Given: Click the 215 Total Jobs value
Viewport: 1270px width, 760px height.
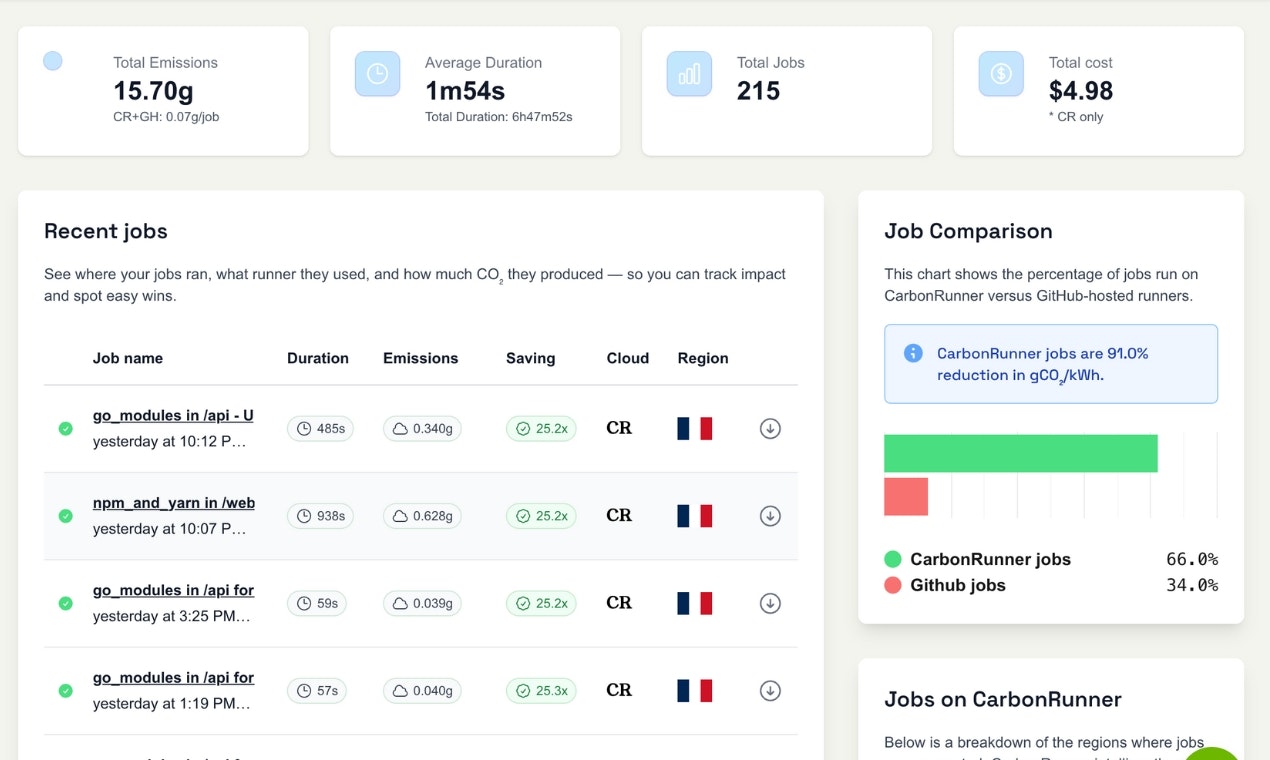Looking at the screenshot, I should pos(758,91).
